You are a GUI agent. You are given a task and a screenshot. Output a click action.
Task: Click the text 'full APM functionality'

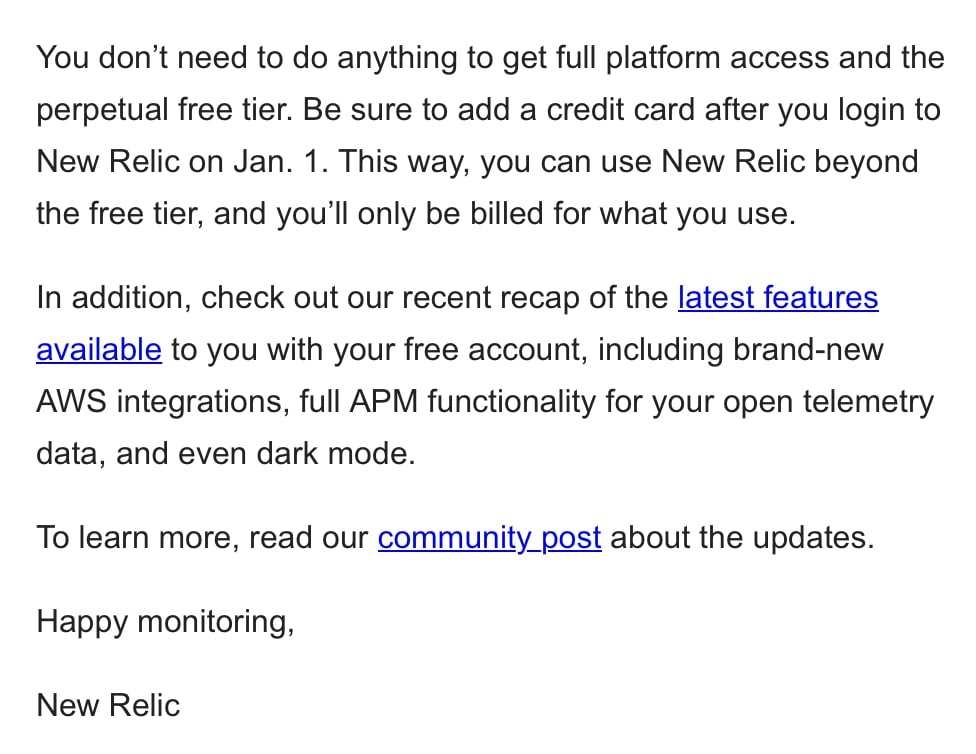(447, 402)
